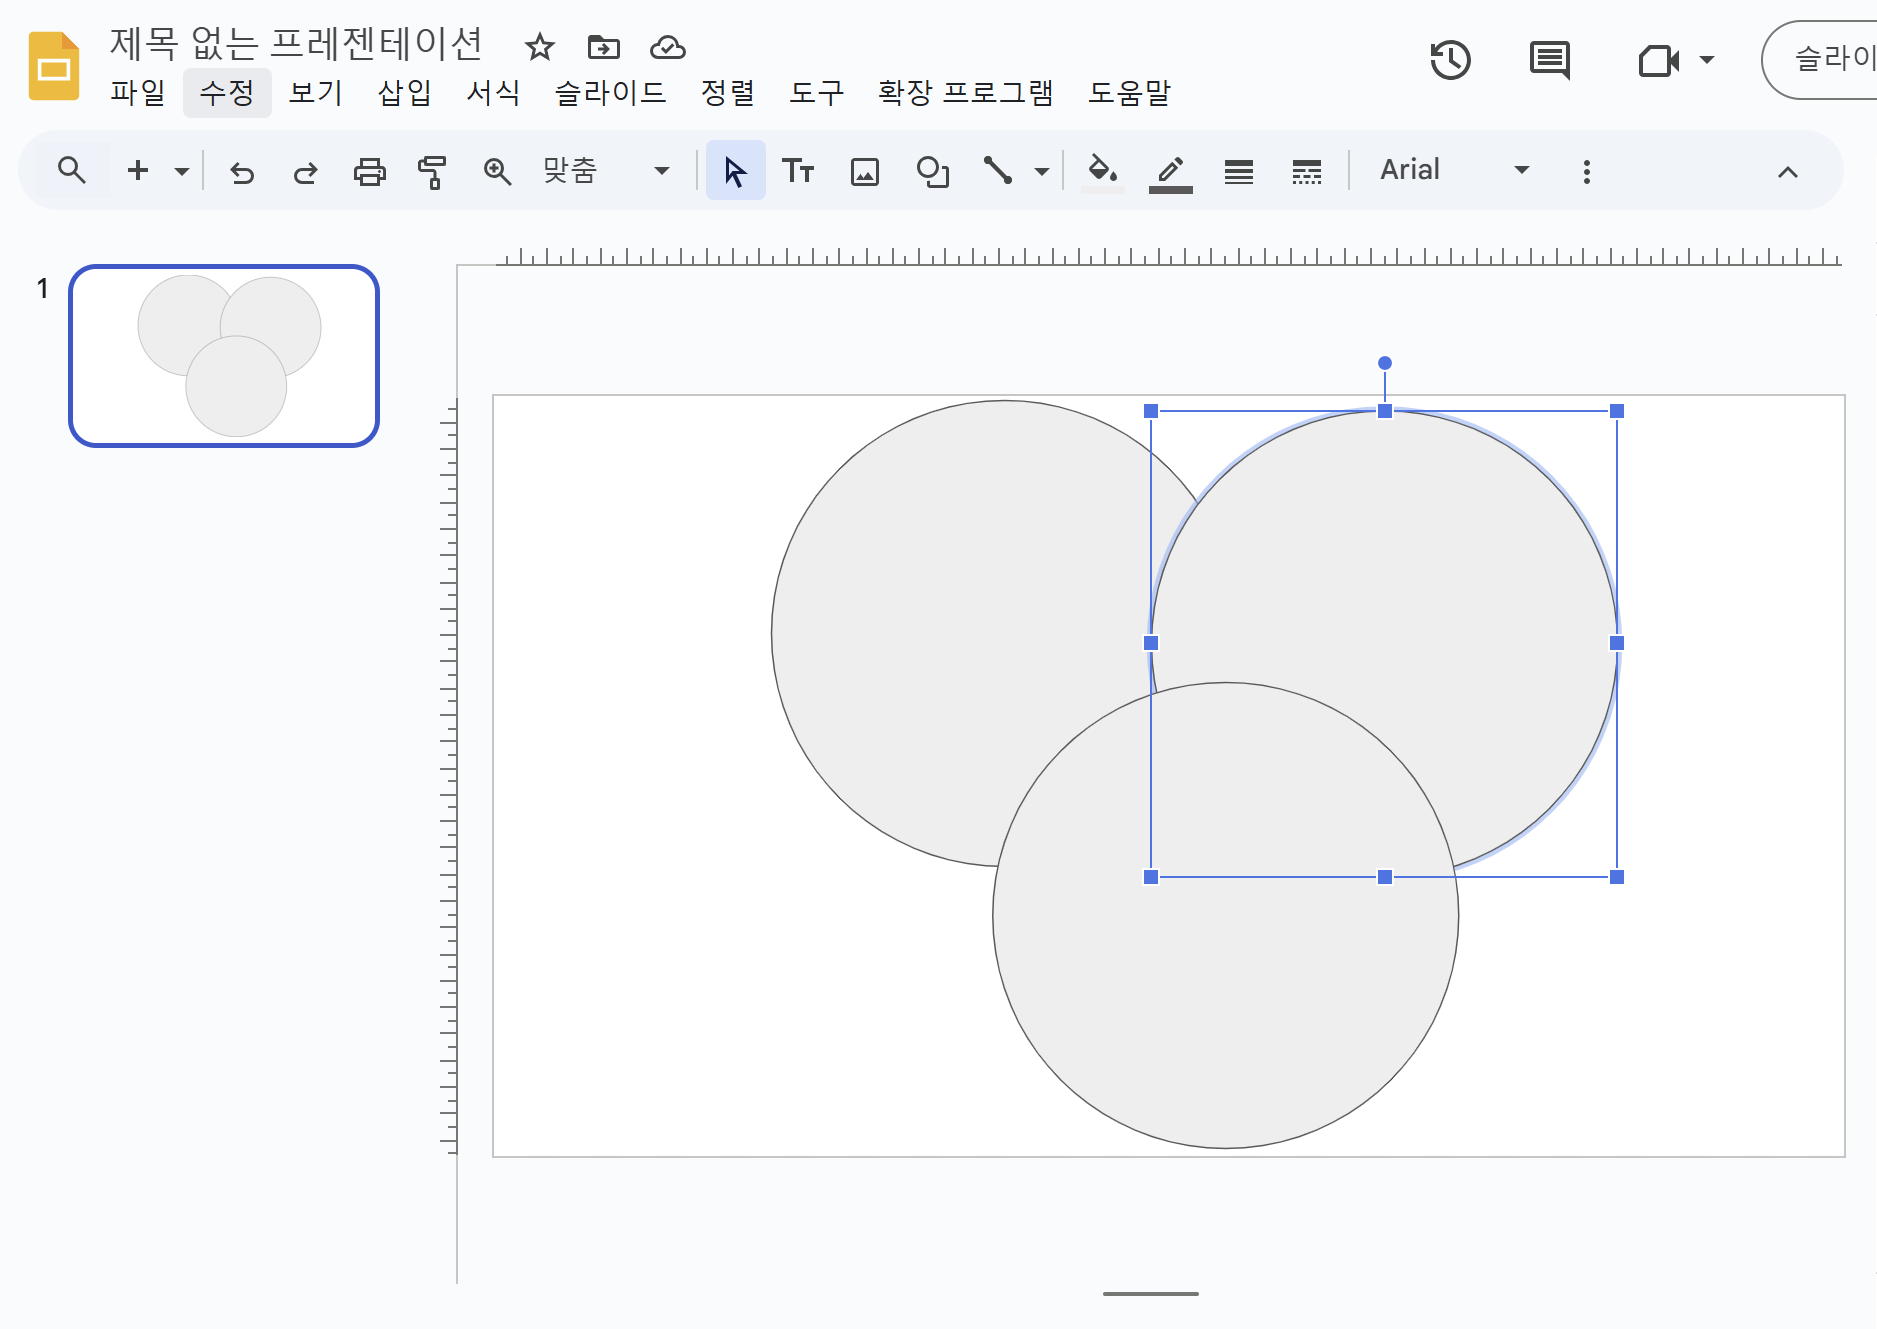Viewport: 1877px width, 1329px height.
Task: Add a new slide with plus
Action: coord(138,170)
